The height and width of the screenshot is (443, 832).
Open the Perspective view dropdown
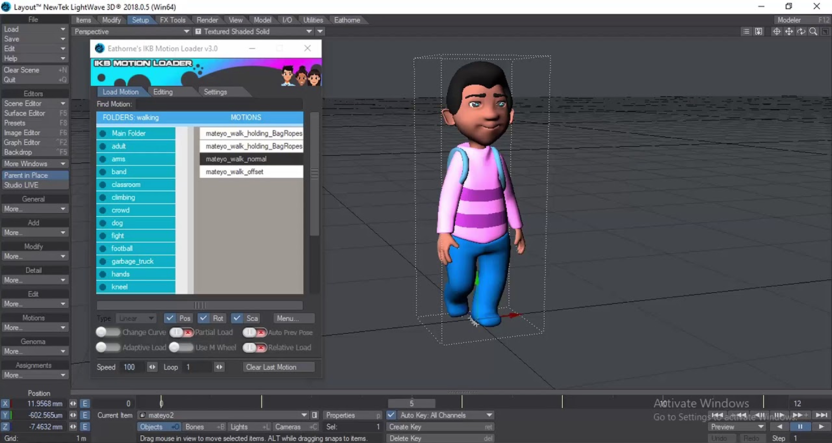[128, 31]
